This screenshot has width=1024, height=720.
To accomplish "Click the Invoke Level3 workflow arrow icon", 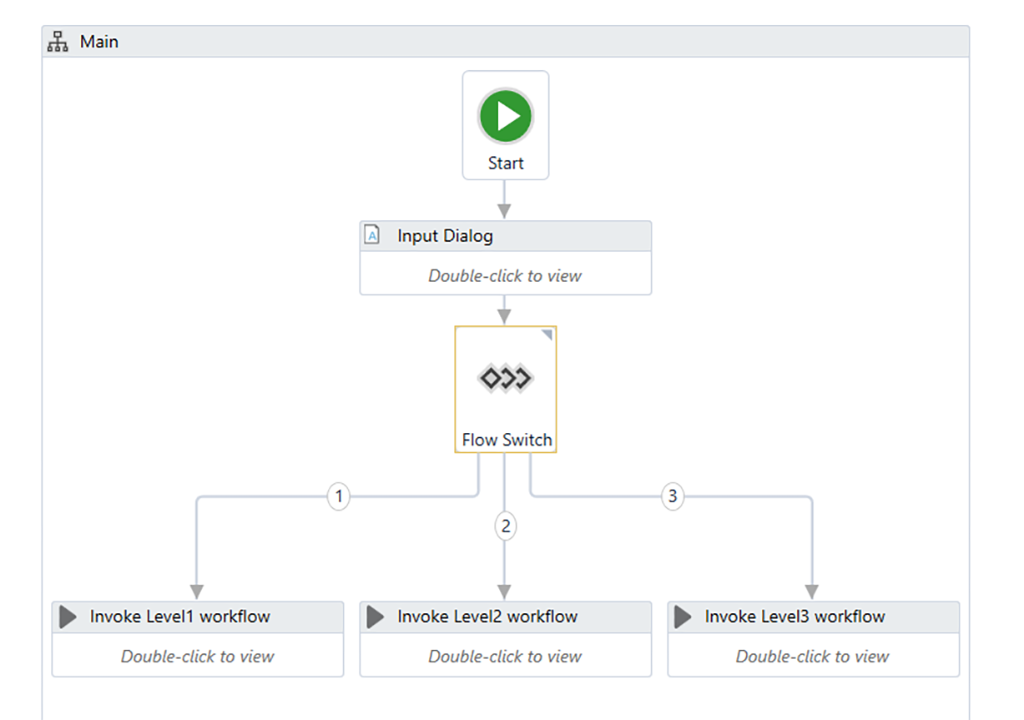I will (683, 617).
